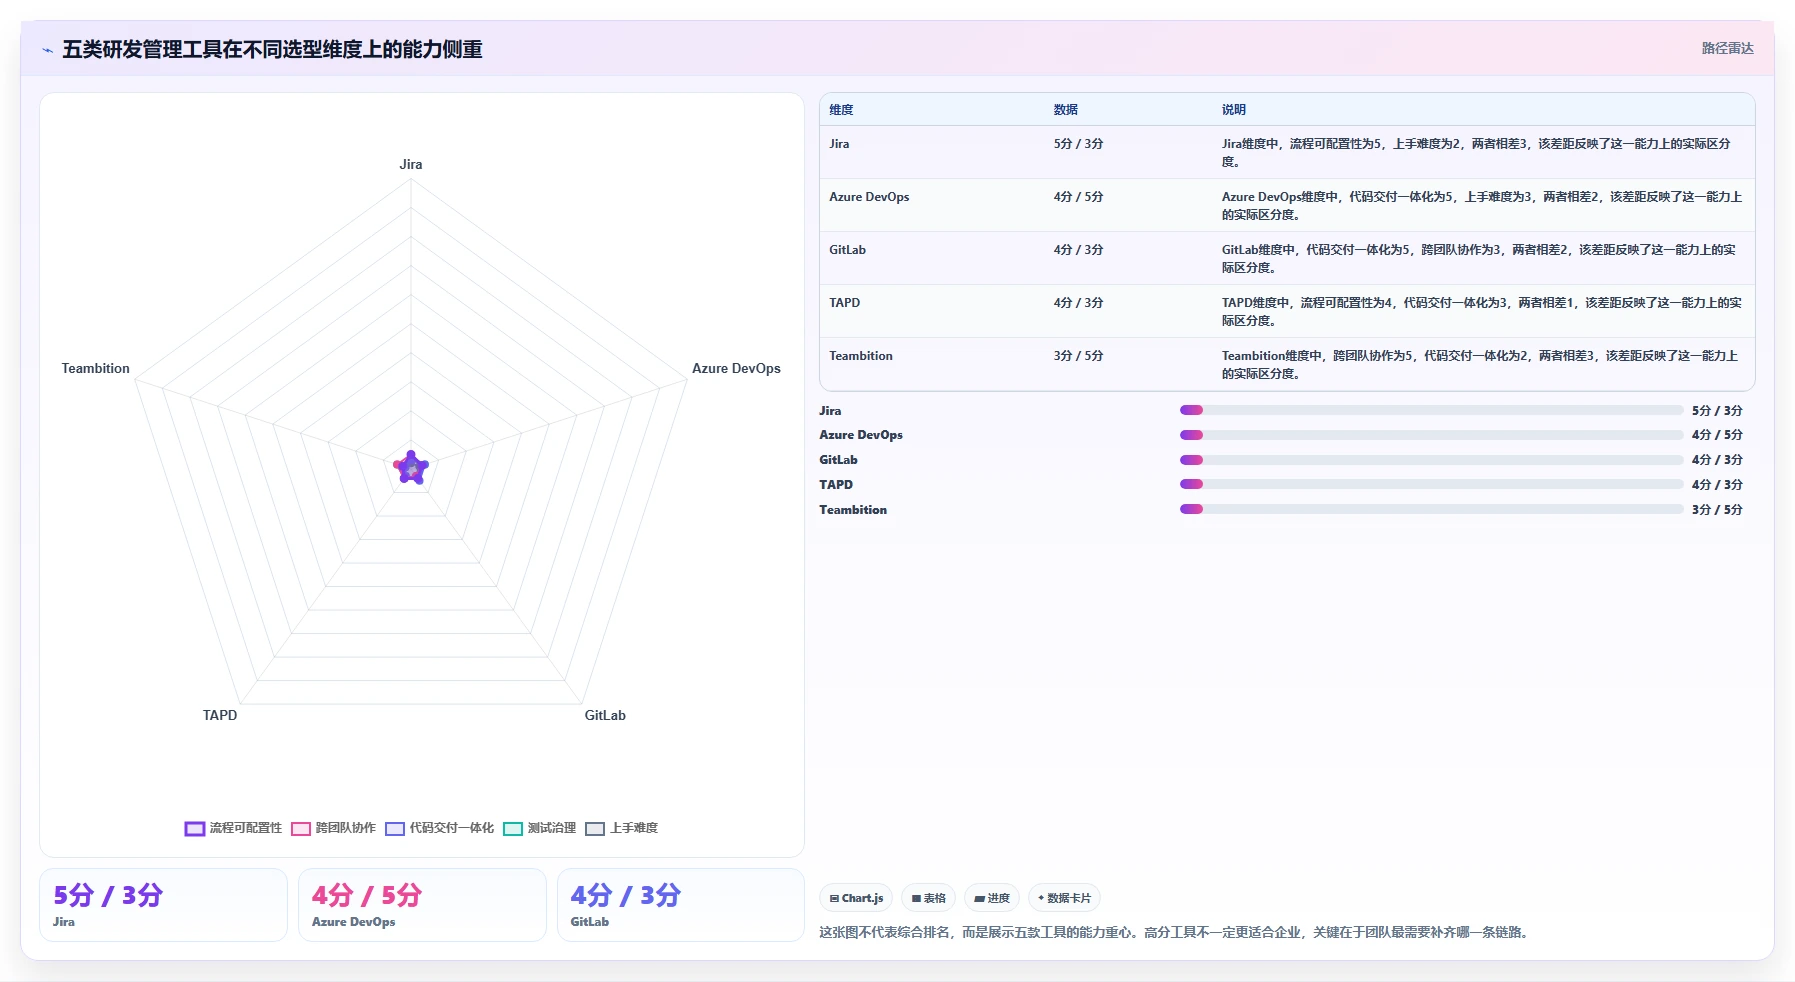Click the 进度 tag chip
The image size is (1795, 982).
[992, 898]
